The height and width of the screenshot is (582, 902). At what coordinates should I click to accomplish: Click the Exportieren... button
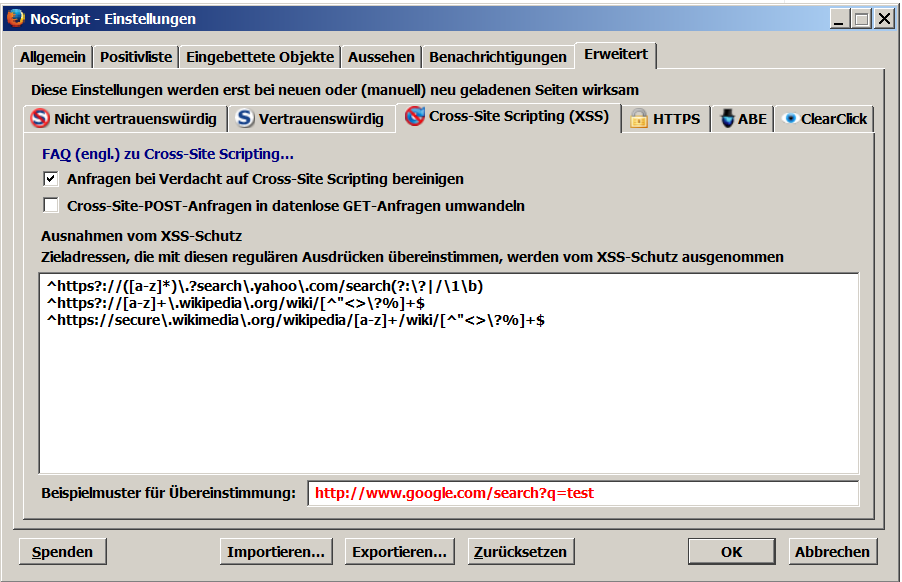pos(399,552)
